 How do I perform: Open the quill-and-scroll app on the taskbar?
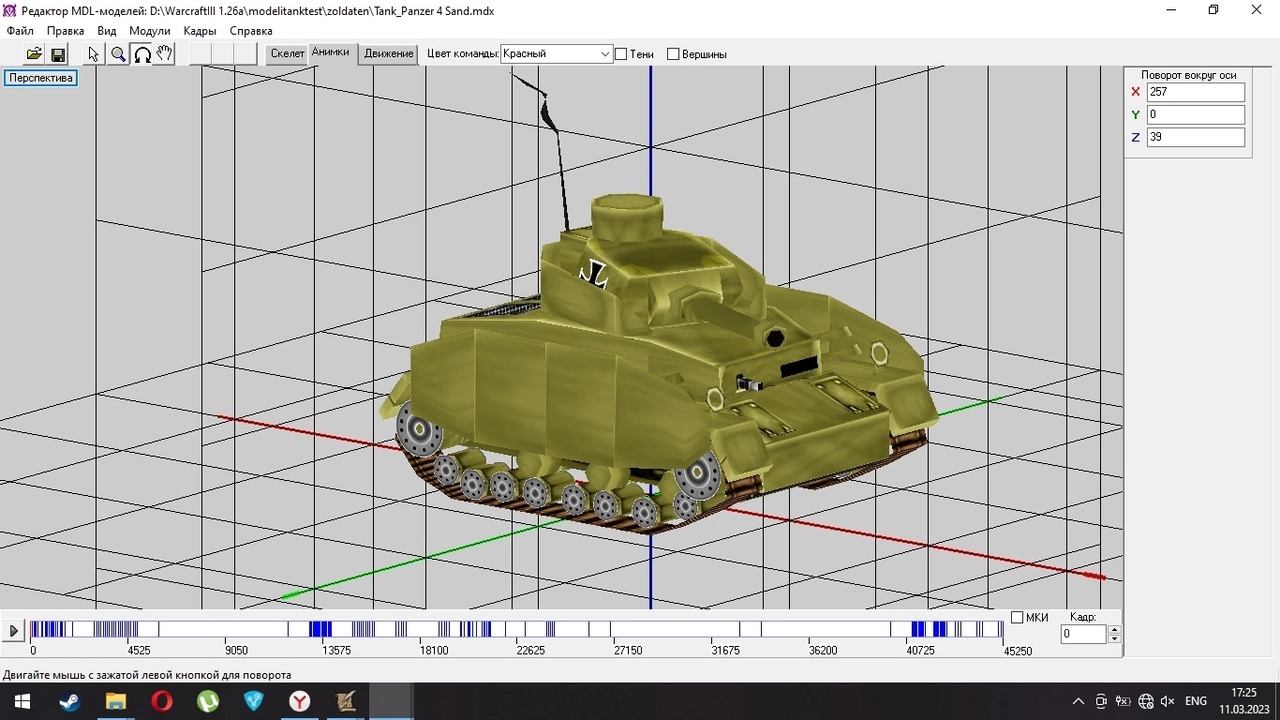tap(346, 701)
